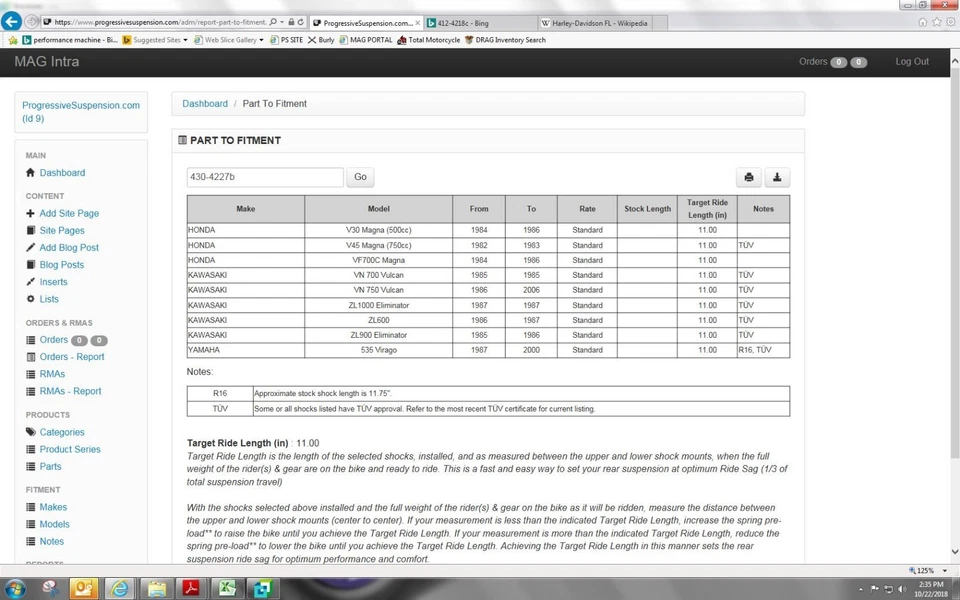Open the Web Slice Gallery dropdown arrow
Screen dimensions: 960x600
point(261,40)
